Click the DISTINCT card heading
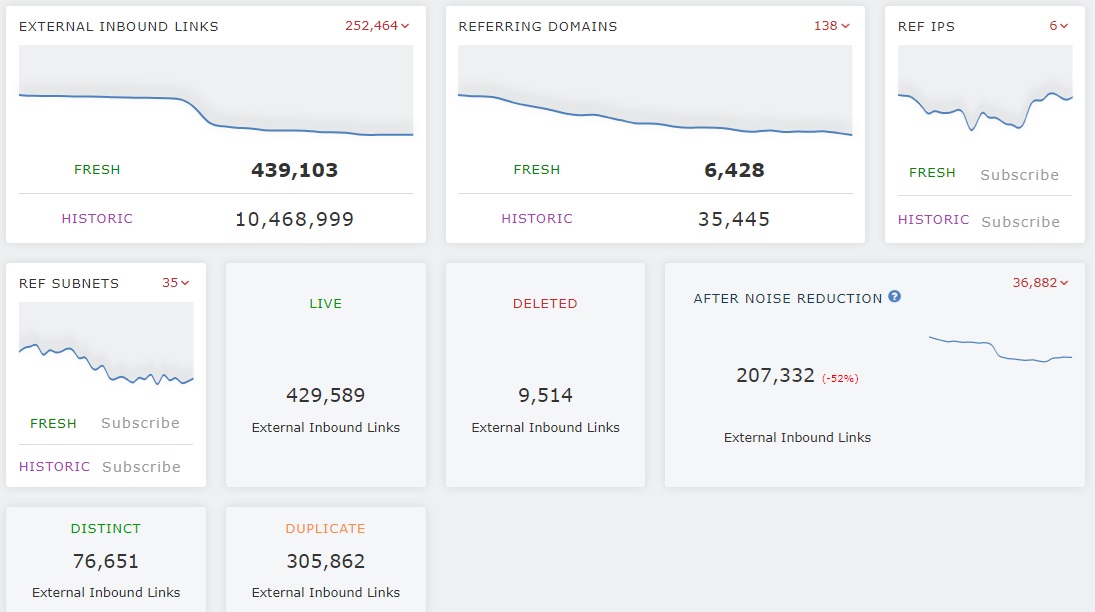 click(106, 529)
